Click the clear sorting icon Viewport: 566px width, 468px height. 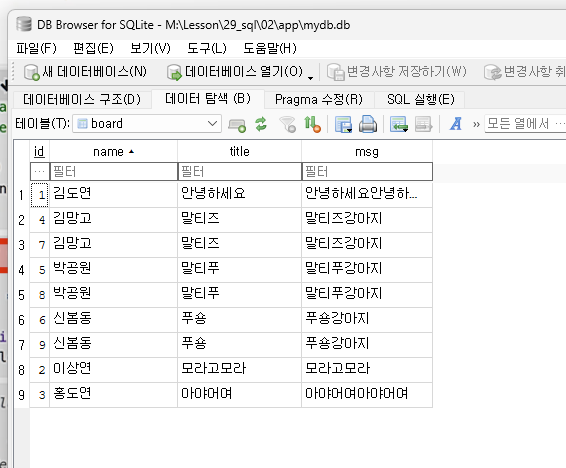point(312,124)
